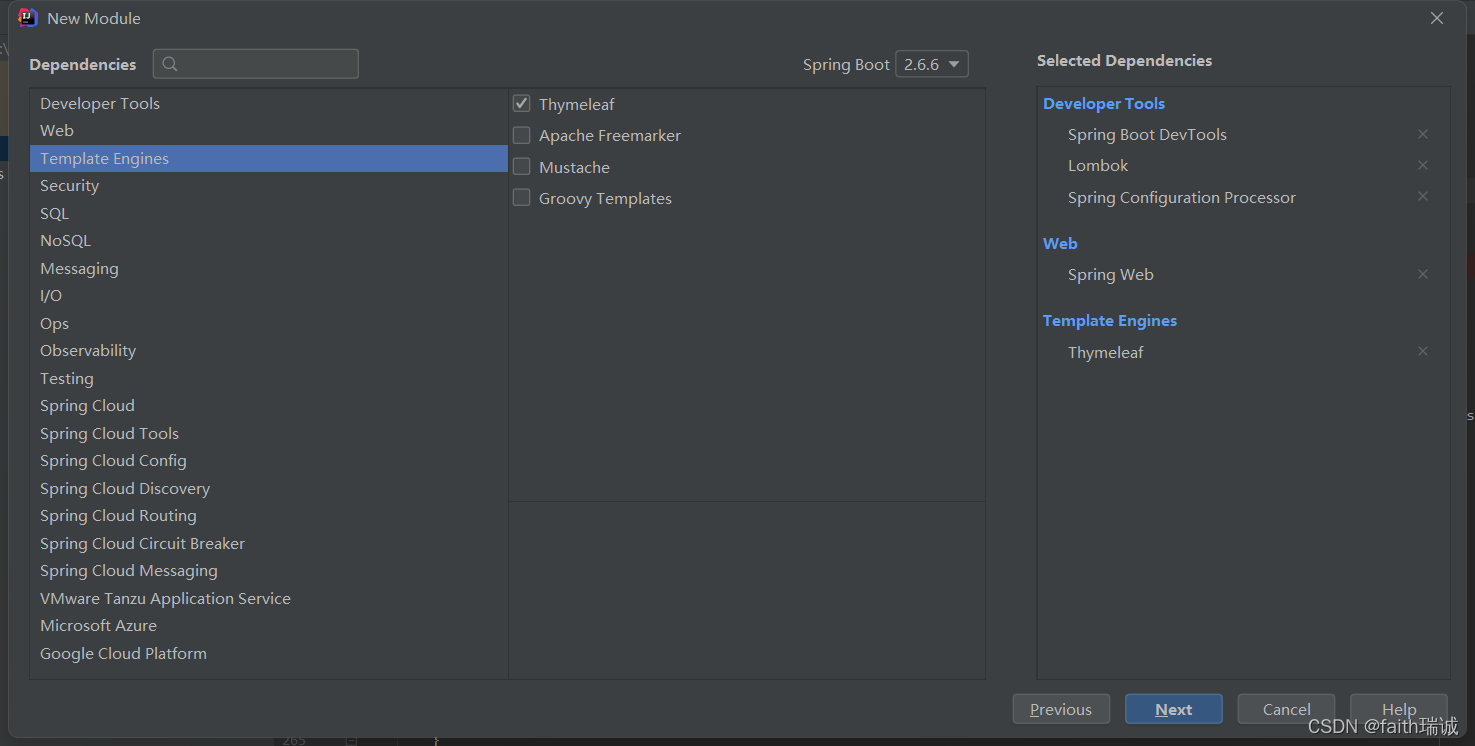1475x746 pixels.
Task: Cancel the New Module wizard
Action: (1286, 709)
